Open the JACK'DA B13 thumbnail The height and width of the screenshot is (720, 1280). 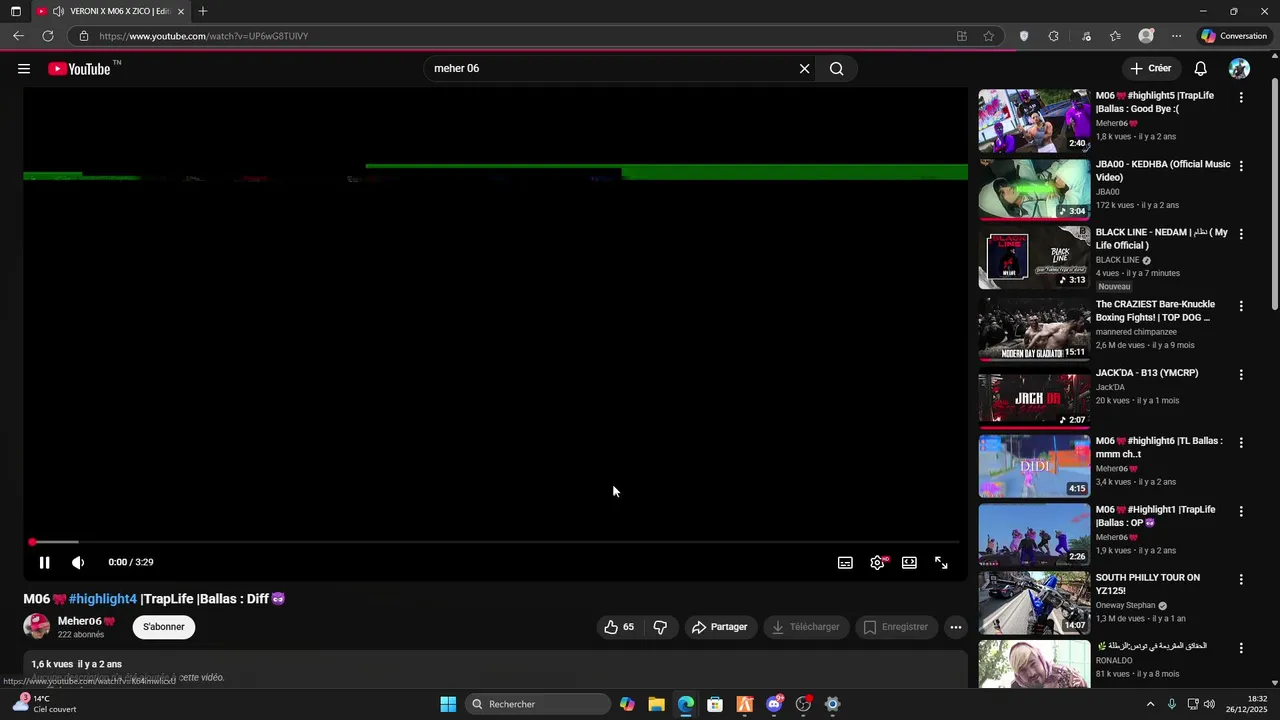tap(1034, 398)
